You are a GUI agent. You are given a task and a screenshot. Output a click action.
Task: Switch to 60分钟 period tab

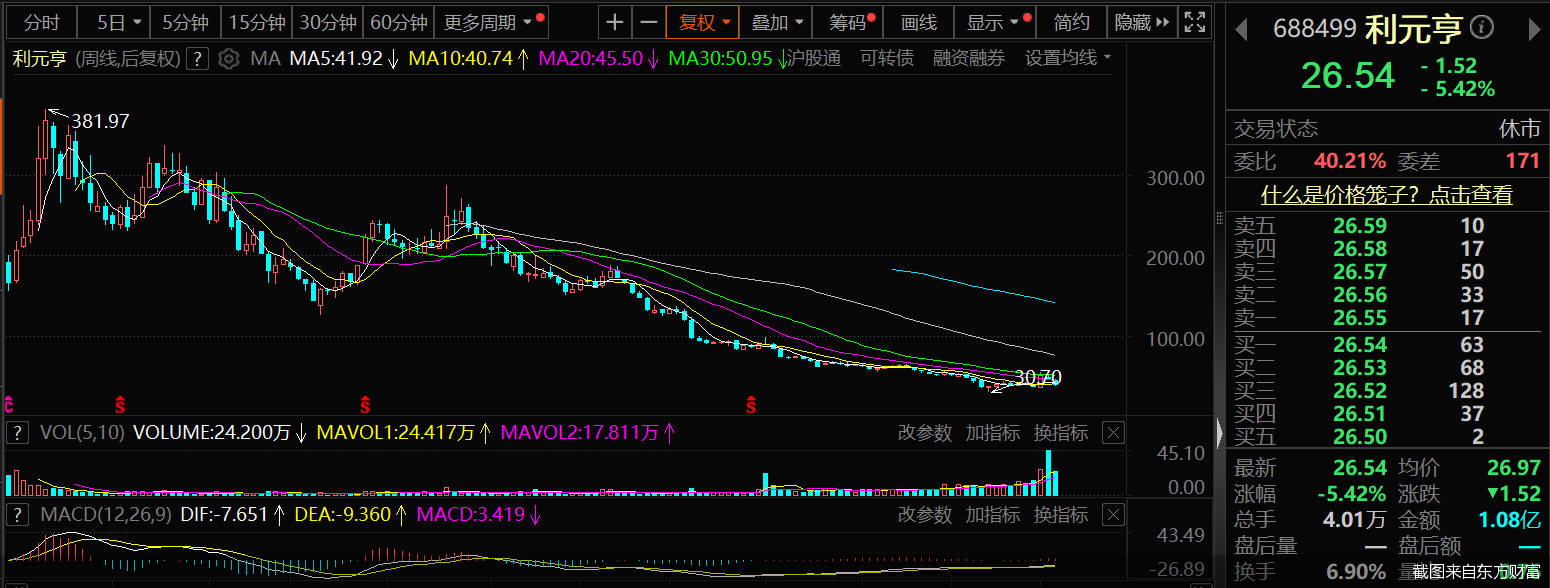point(398,22)
